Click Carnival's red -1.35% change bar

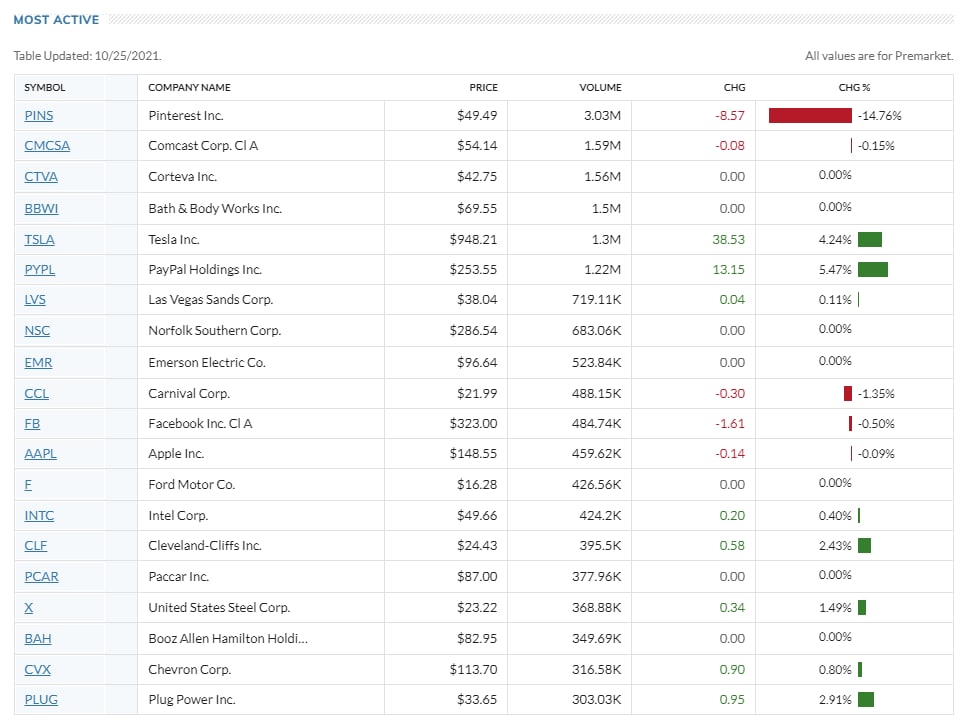(x=848, y=394)
